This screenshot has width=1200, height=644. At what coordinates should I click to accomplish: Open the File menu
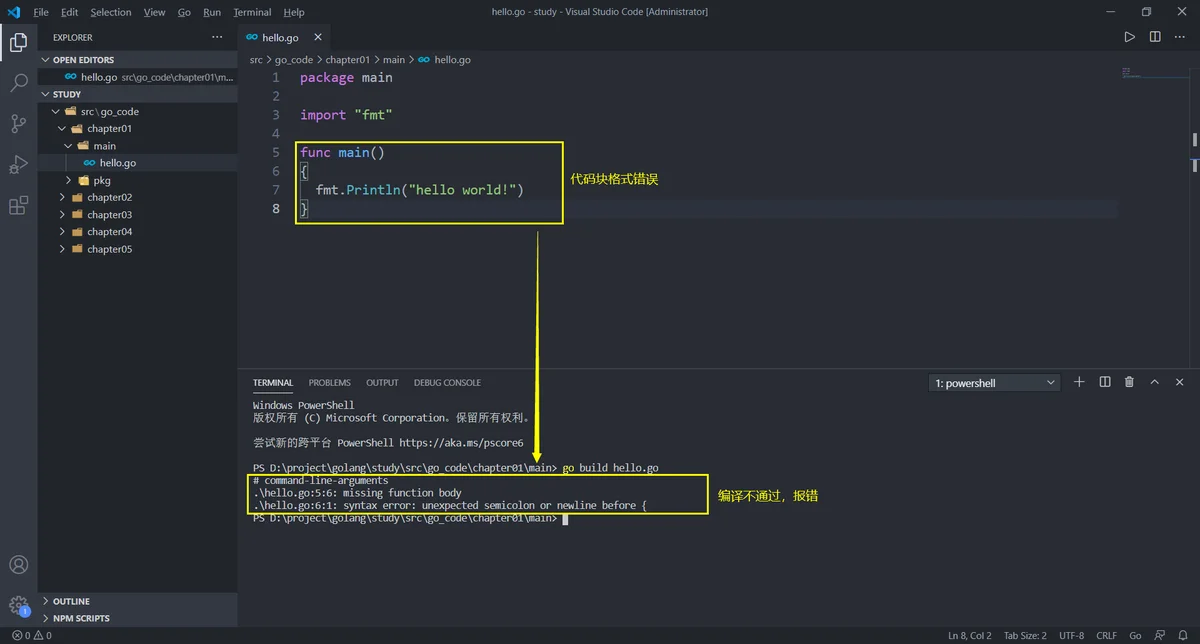(x=41, y=12)
